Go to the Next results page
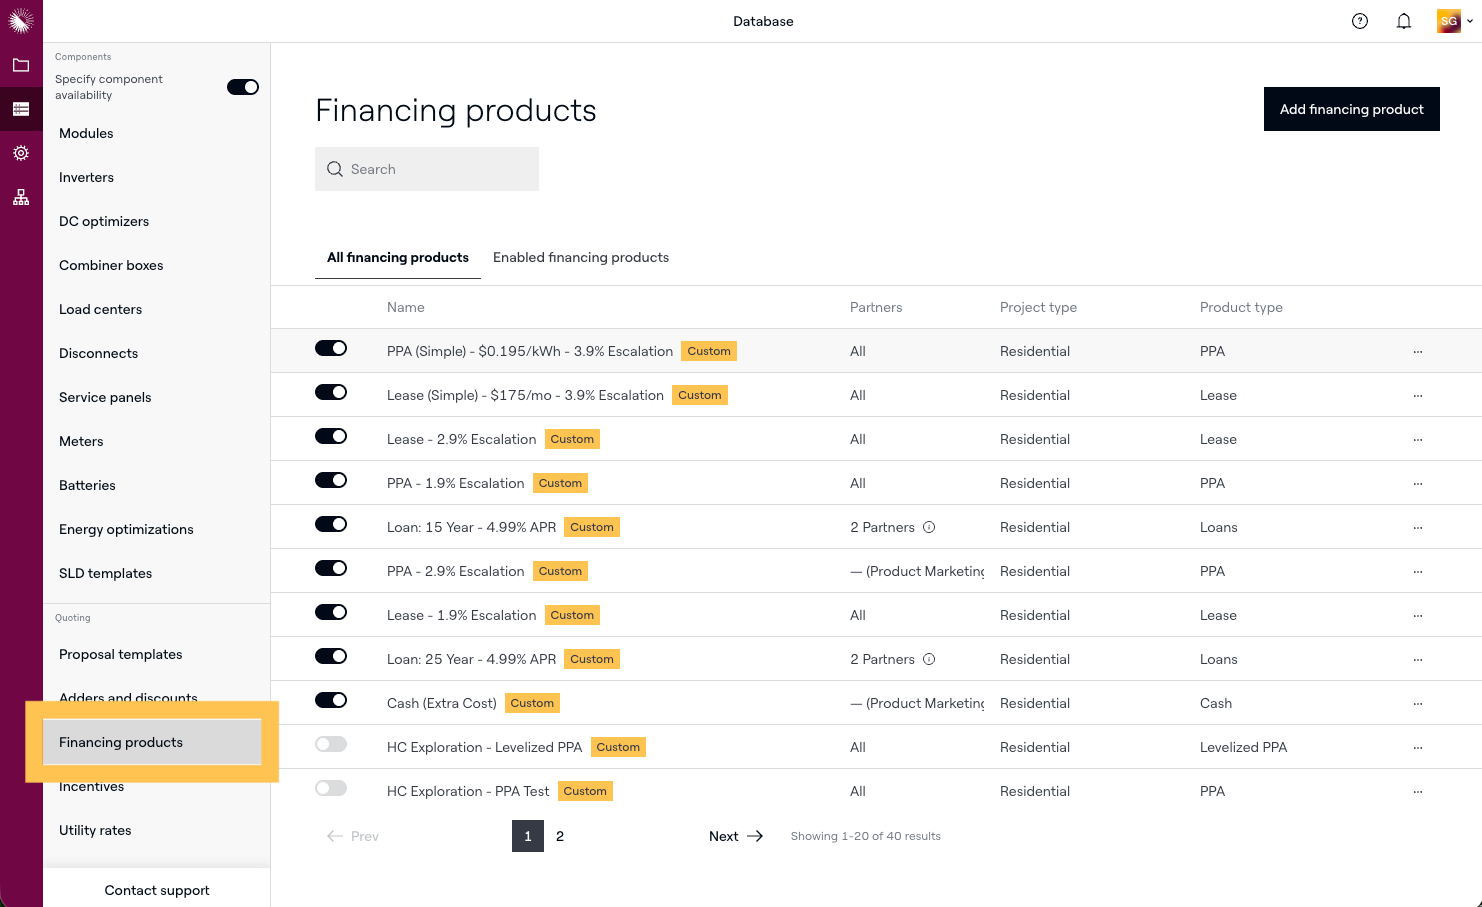The height and width of the screenshot is (907, 1482). (735, 836)
